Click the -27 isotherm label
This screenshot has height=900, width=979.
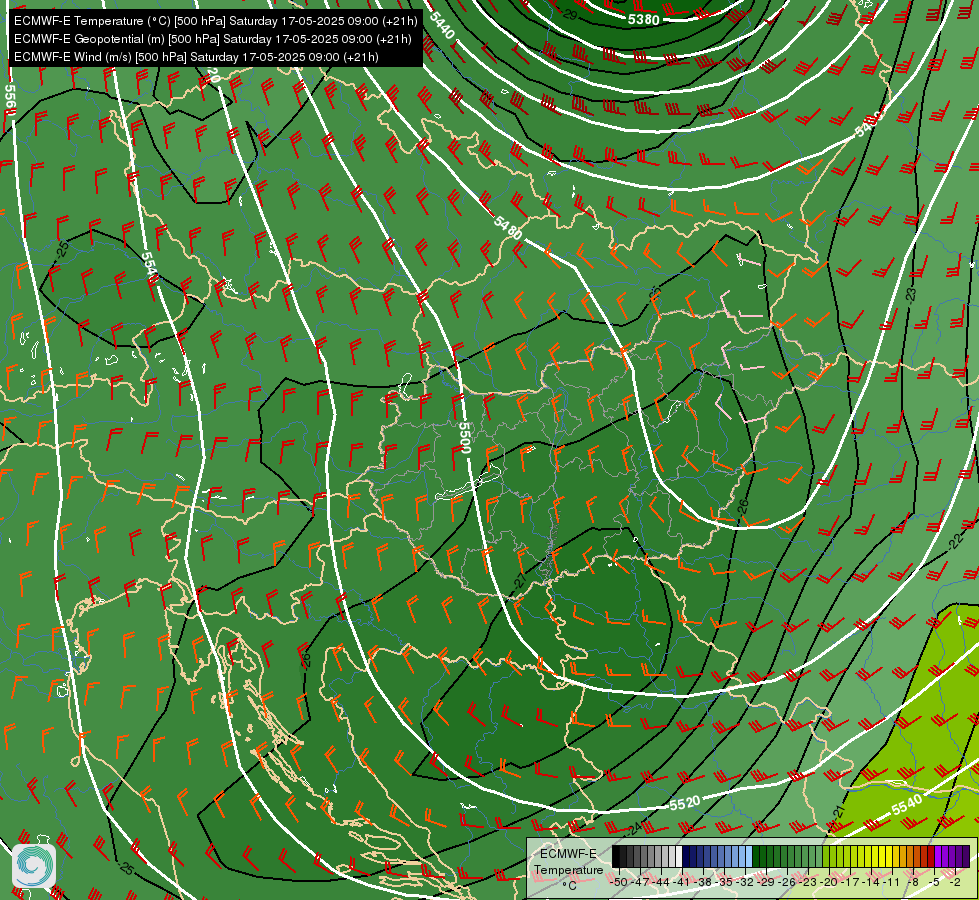coord(520,580)
